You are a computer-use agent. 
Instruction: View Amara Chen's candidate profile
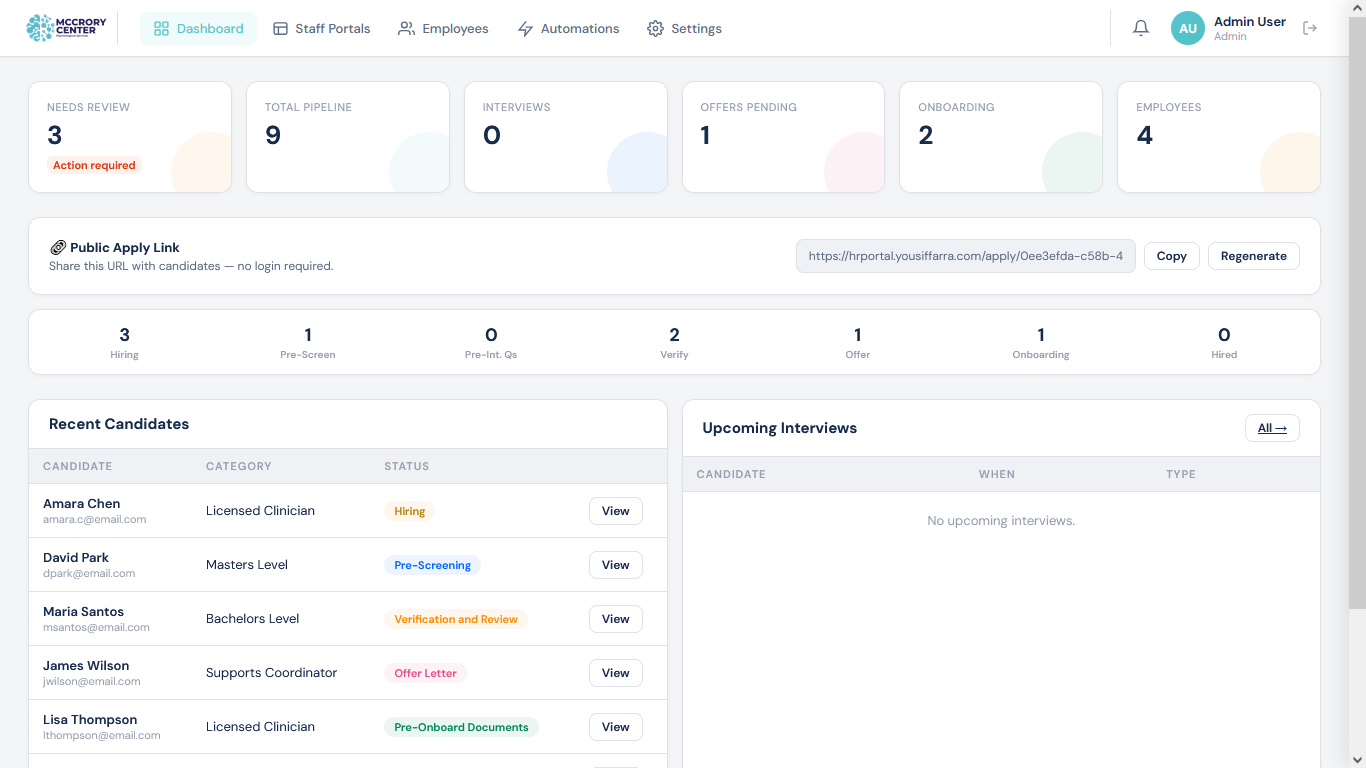tap(616, 511)
